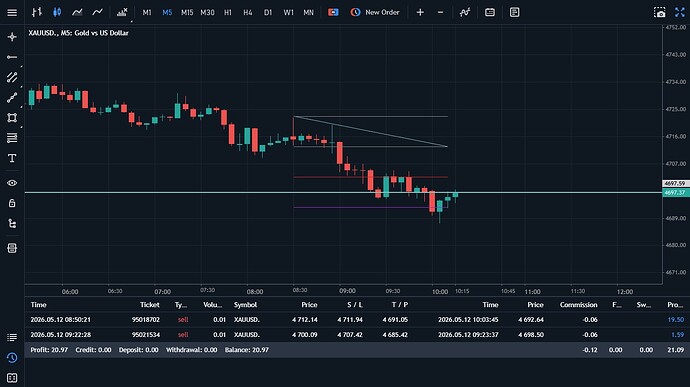Open the trade history clock icon
The width and height of the screenshot is (690, 387).
coord(12,358)
